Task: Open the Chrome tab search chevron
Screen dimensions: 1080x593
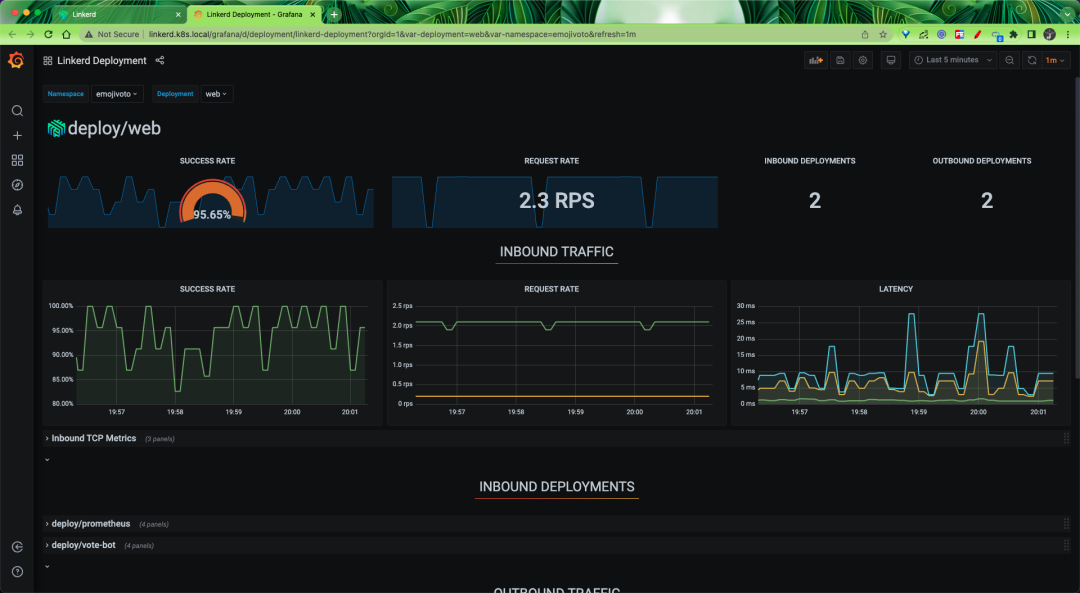Action: tap(1066, 14)
